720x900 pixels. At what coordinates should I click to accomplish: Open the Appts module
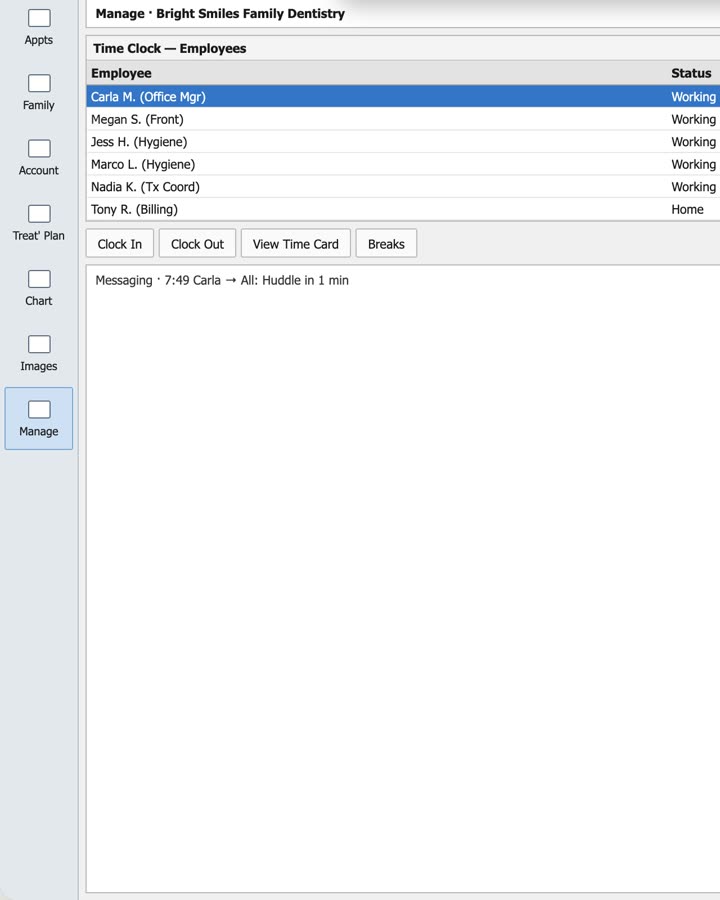coord(38,28)
